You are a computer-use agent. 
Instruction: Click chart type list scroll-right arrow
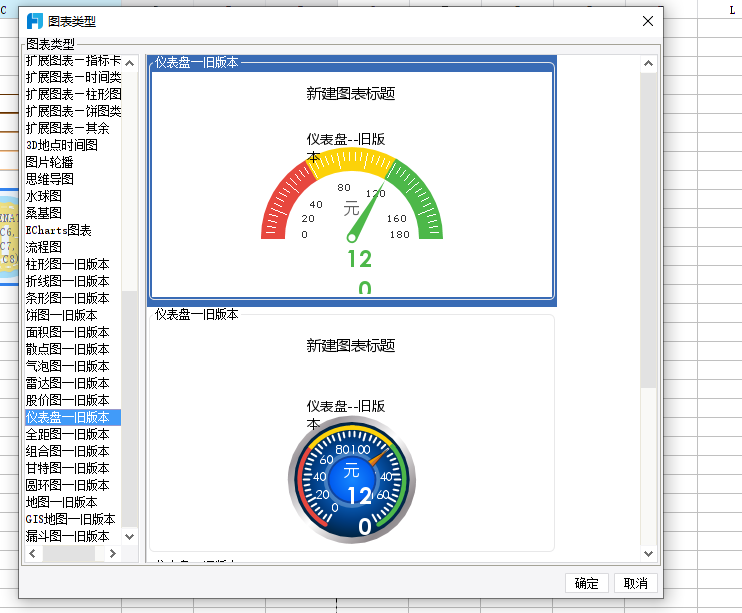click(x=113, y=553)
